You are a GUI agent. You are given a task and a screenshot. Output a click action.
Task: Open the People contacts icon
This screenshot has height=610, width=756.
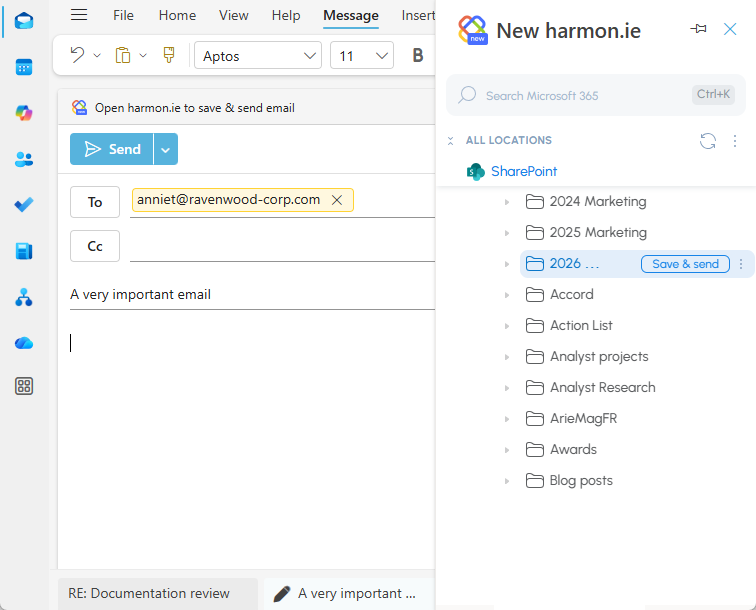click(x=24, y=159)
